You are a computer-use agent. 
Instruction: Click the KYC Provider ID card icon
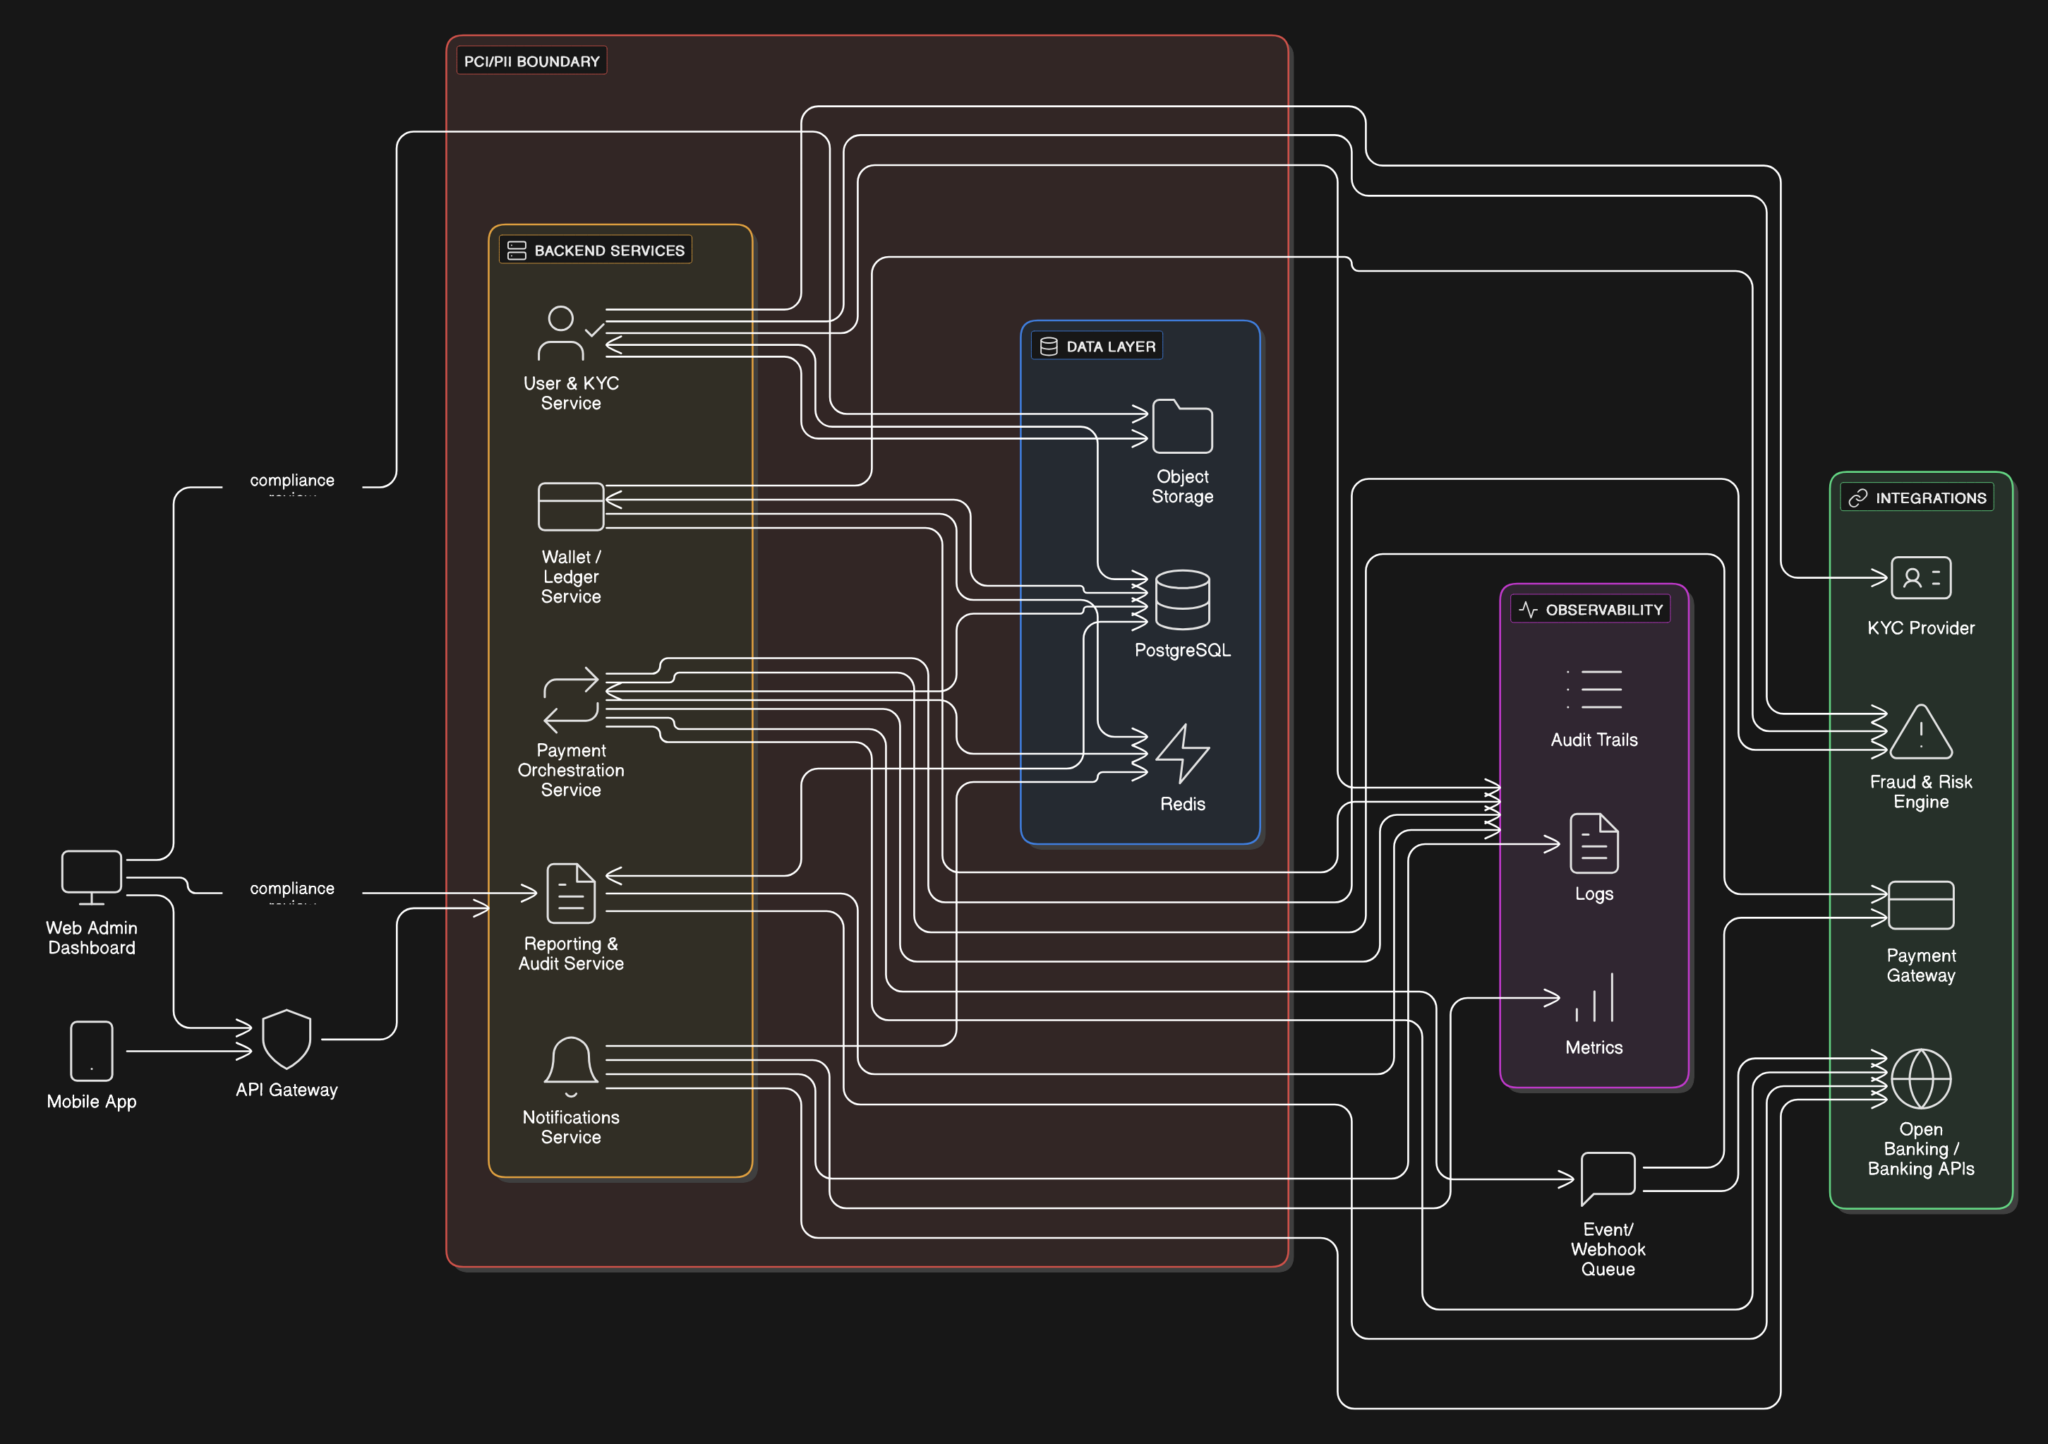click(x=1920, y=578)
